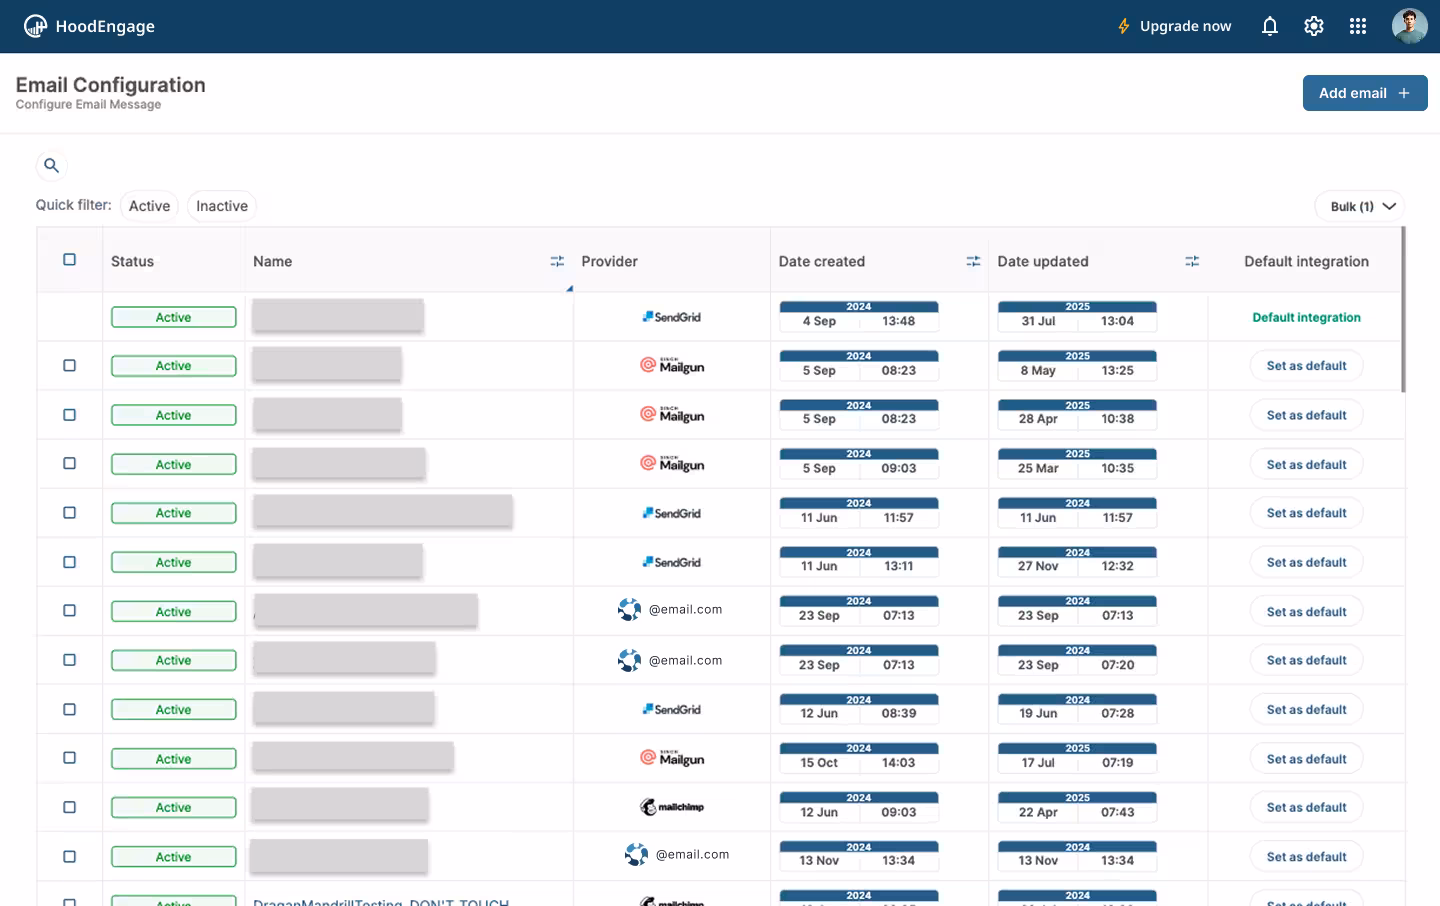Viewport: 1440px width, 906px height.
Task: Open the Date created column filter icon
Action: click(973, 261)
